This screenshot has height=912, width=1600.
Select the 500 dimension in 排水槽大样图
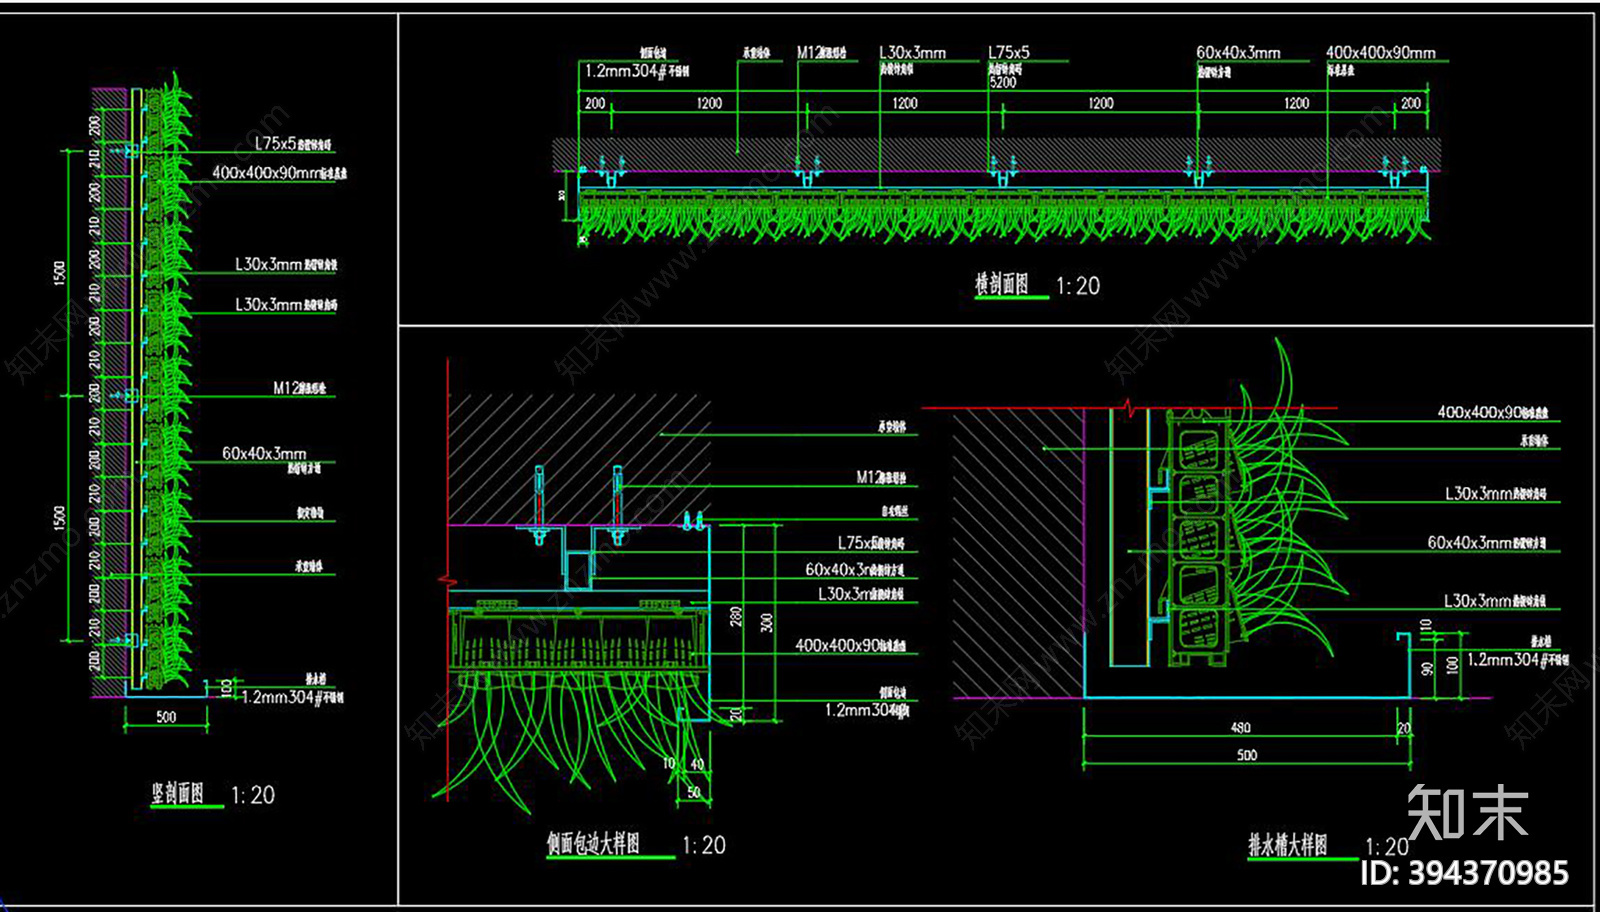(x=1246, y=755)
